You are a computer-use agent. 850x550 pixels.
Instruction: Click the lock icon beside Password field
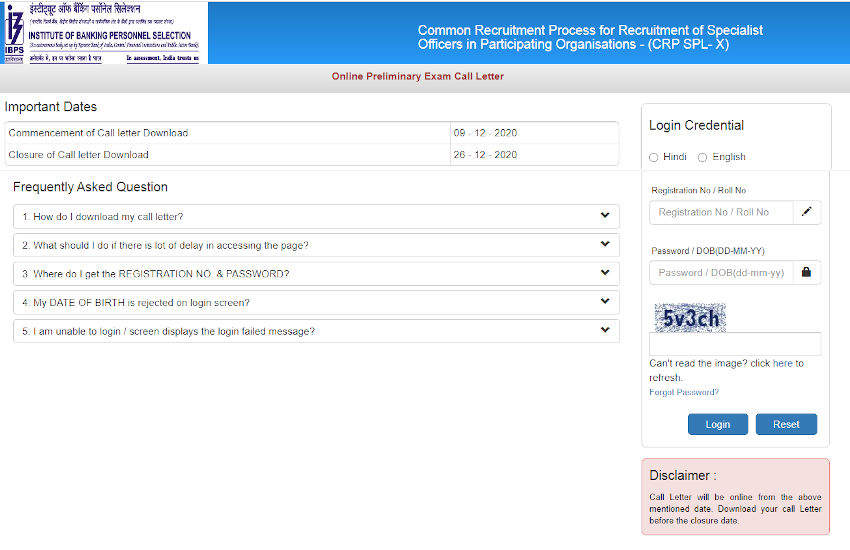click(806, 272)
